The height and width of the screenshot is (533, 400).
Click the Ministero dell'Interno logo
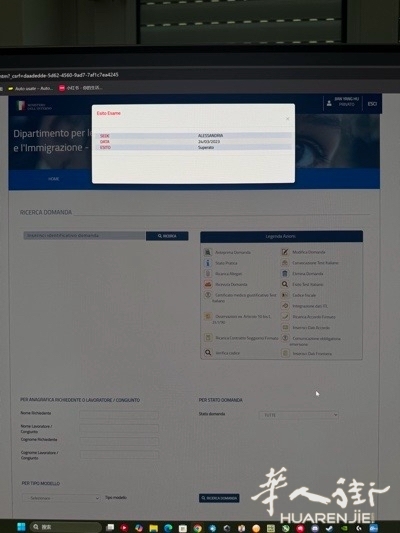click(33, 106)
